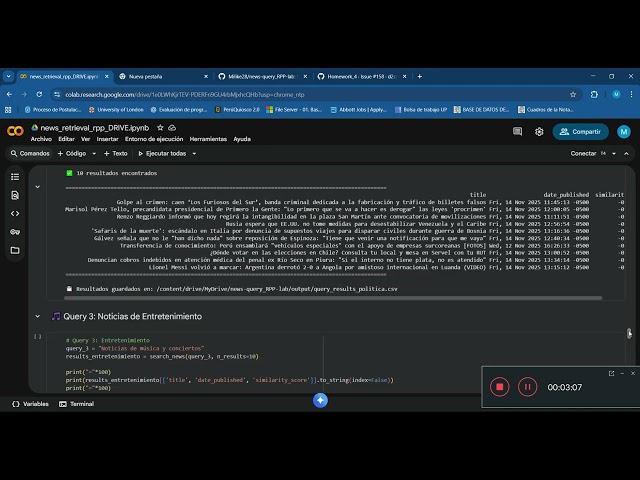Open code snippets sidebar icon
The height and width of the screenshot is (480, 640).
pos(15,213)
